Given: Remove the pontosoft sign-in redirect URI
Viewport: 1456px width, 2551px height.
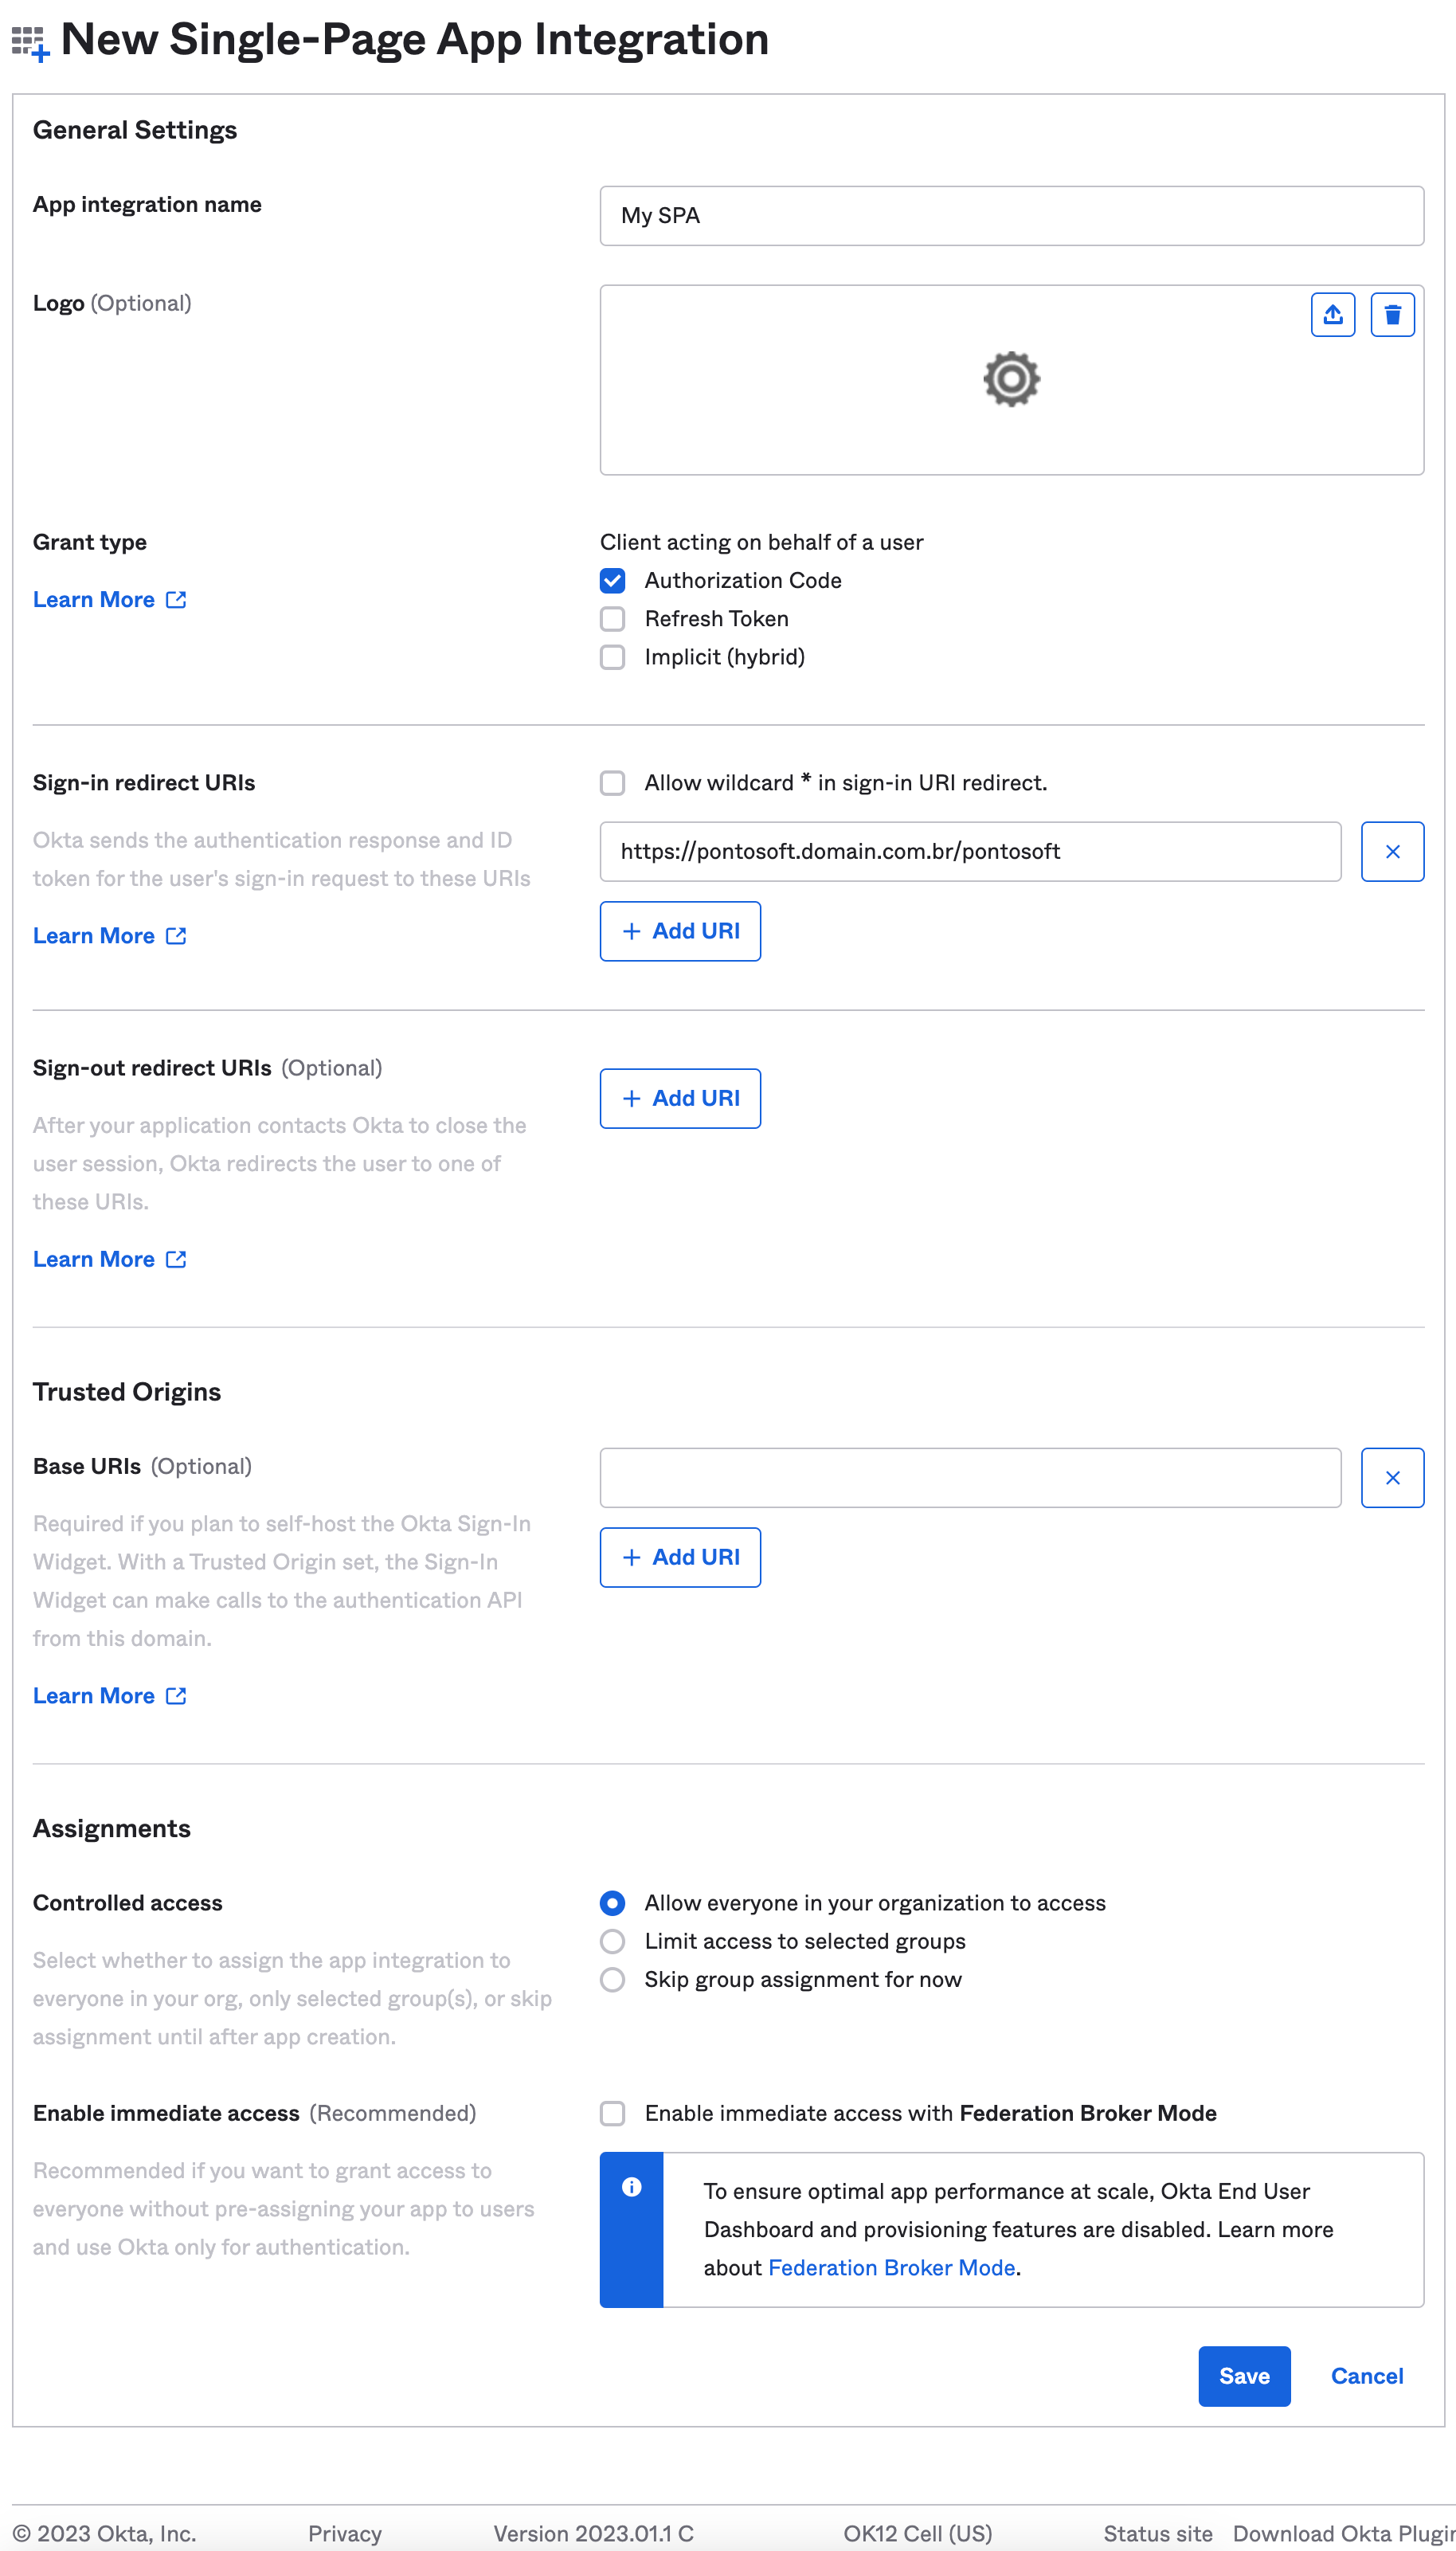Looking at the screenshot, I should pyautogui.click(x=1392, y=851).
